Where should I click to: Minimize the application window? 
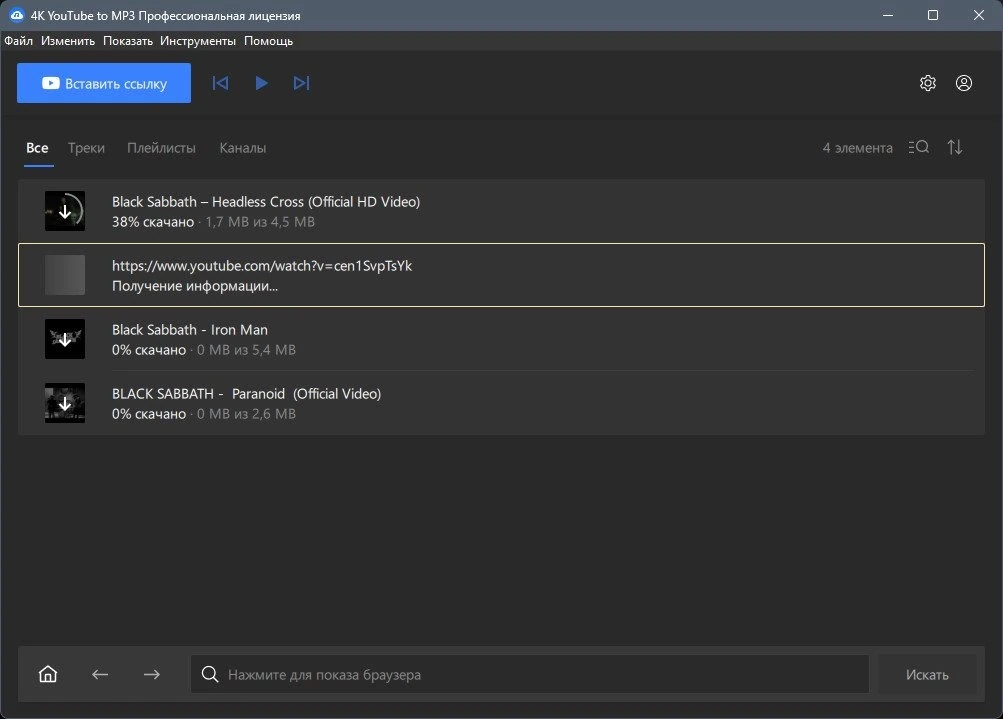(888, 15)
